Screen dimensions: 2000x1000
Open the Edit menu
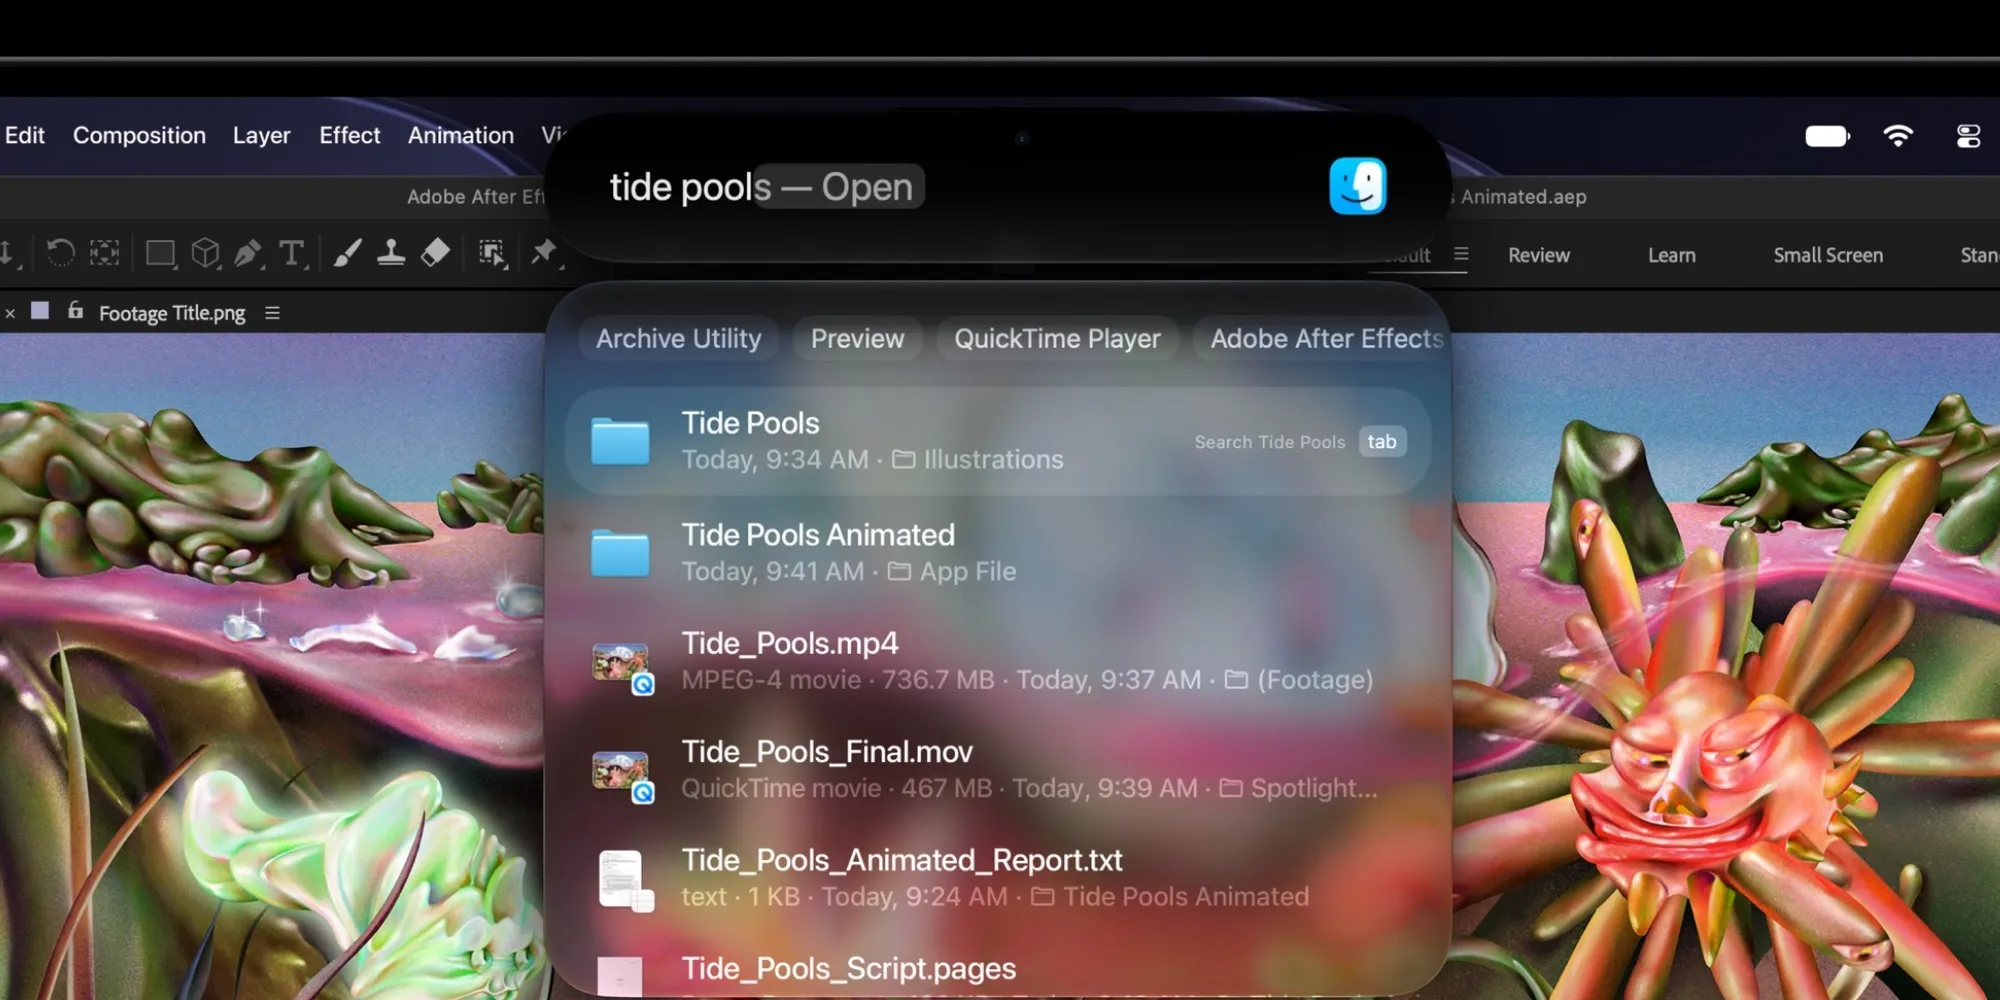pyautogui.click(x=25, y=135)
